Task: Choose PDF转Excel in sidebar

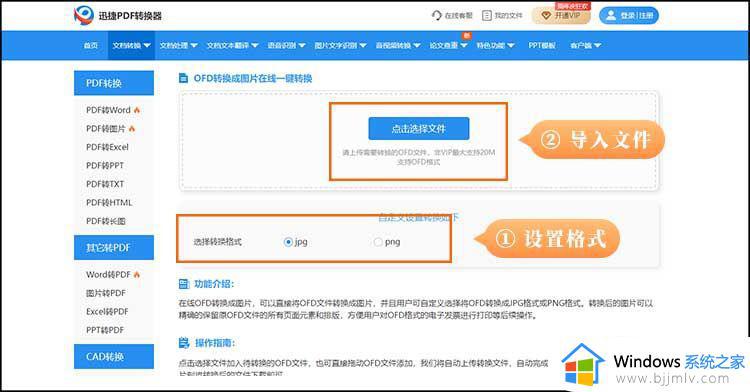Action: click(107, 147)
